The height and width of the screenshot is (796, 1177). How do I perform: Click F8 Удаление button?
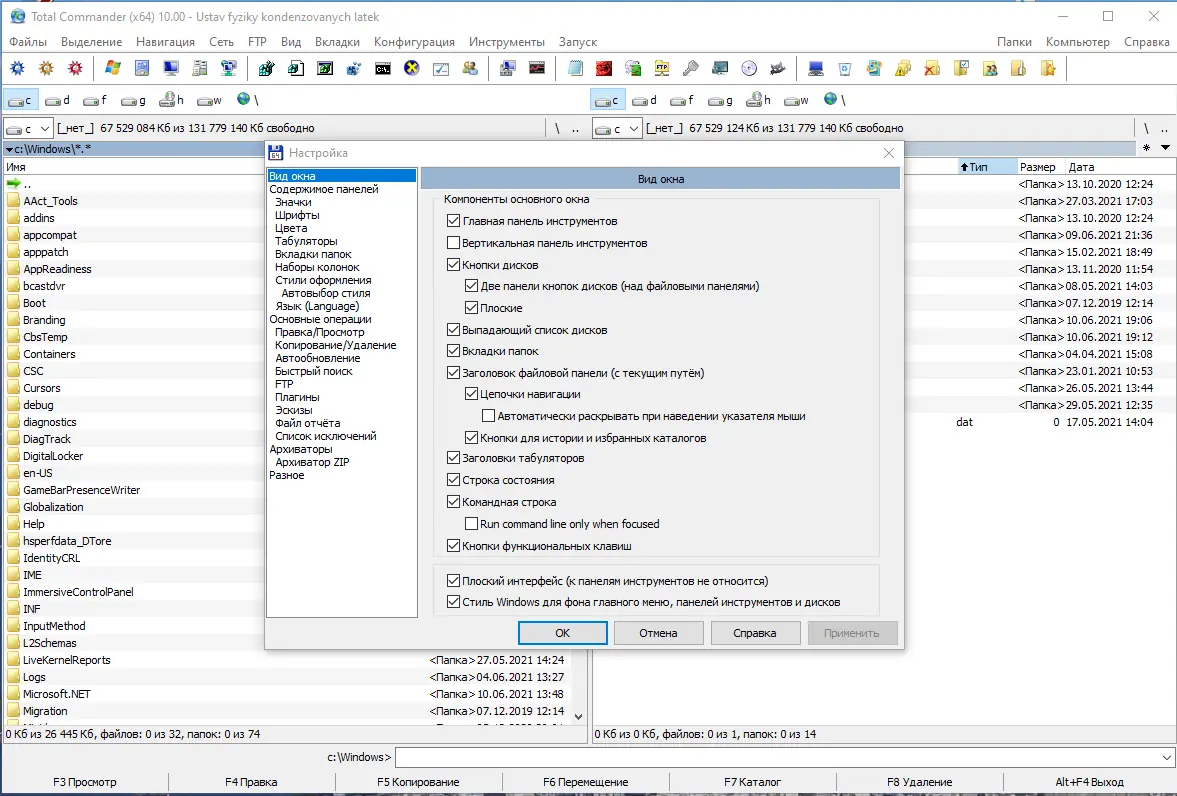pyautogui.click(x=920, y=782)
